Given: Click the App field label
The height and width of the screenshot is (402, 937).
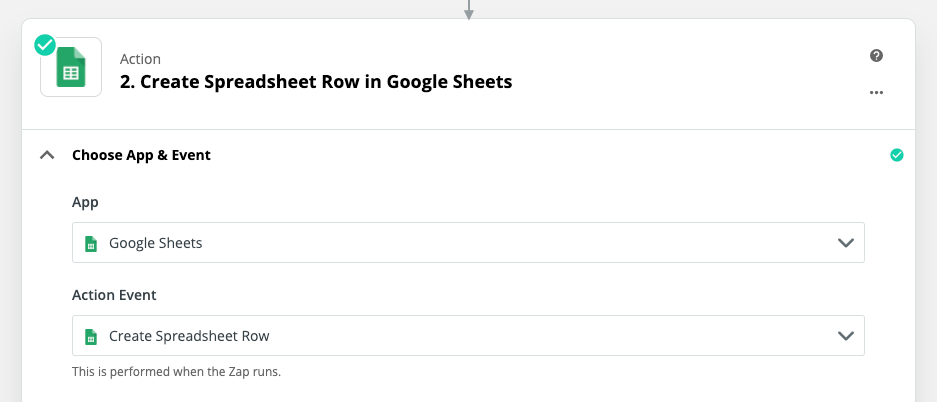Looking at the screenshot, I should click(85, 202).
